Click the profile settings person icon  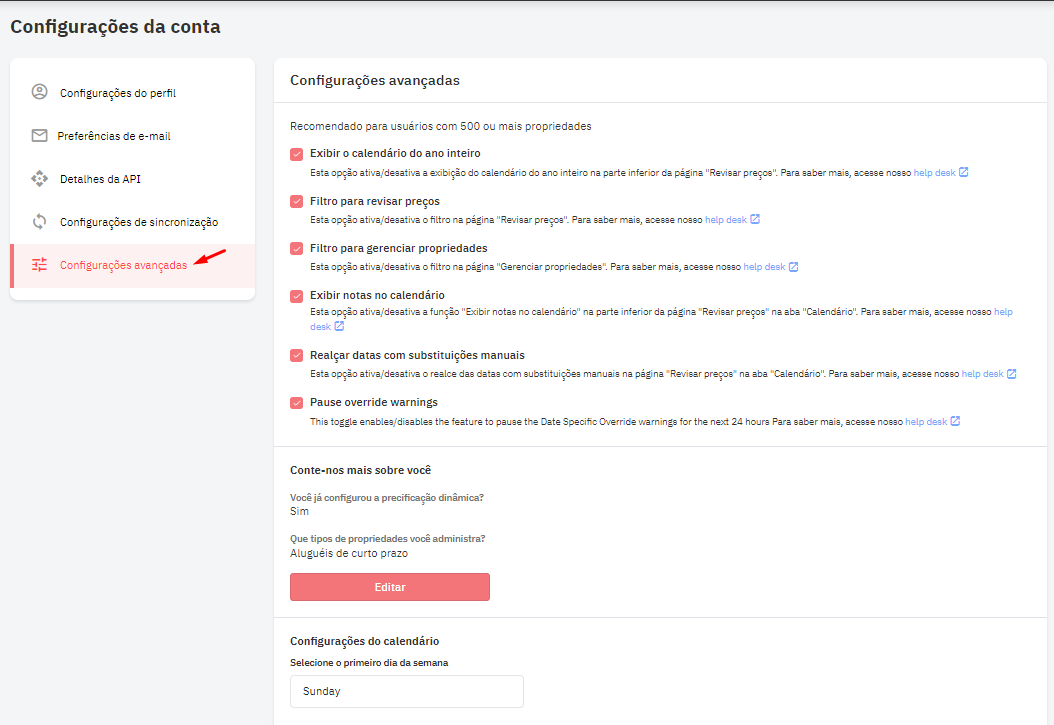(x=39, y=92)
